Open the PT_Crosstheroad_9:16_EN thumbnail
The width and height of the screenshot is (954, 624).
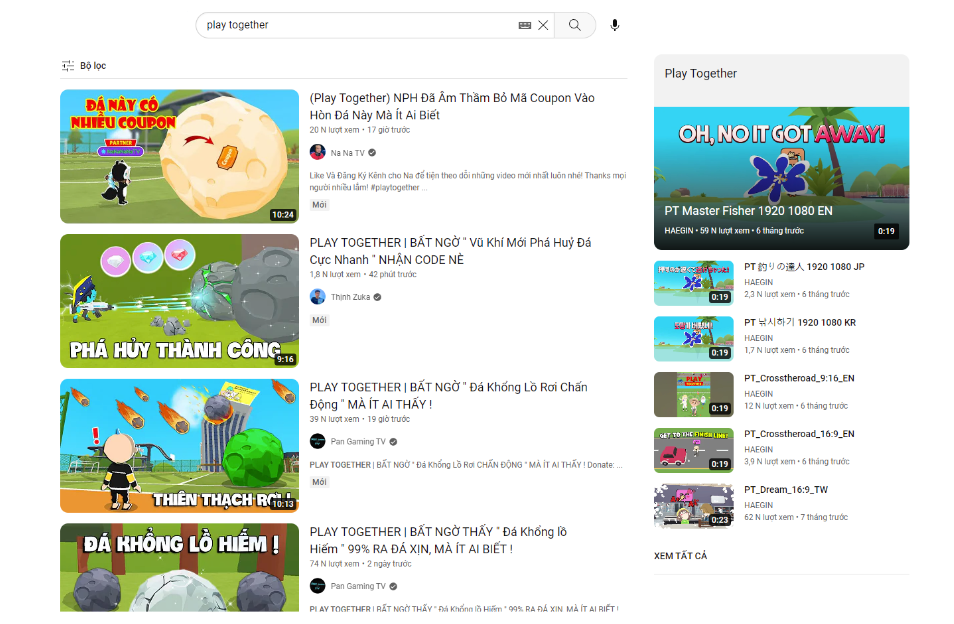694,394
